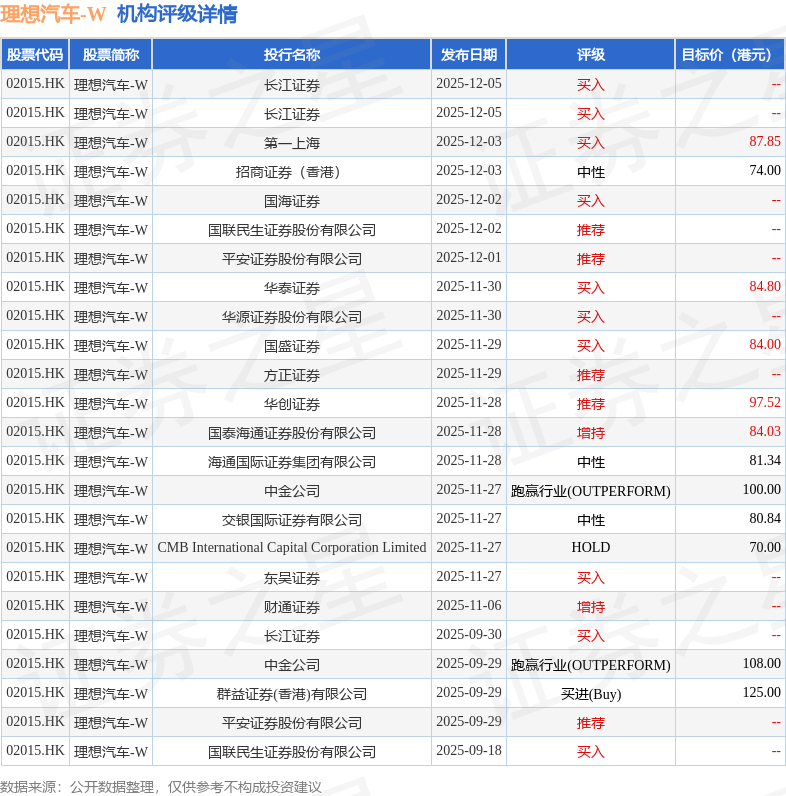Viewport: 786px width, 796px height.
Task: Select the 买进(Buy) rating cell
Action: click(590, 693)
